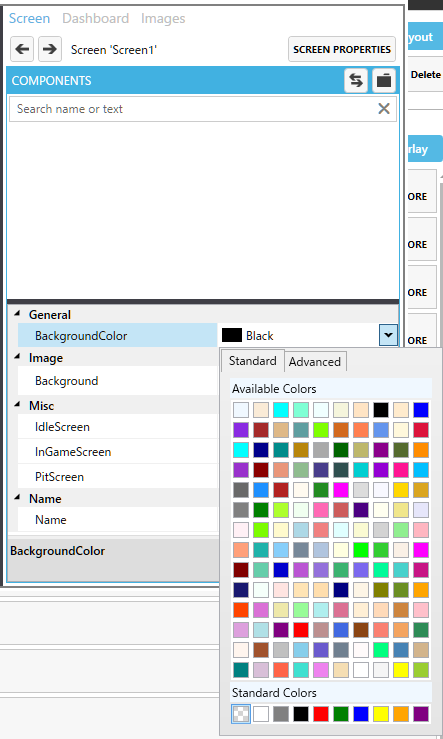Pick the blue swatch in Standard Colors row
This screenshot has height=739, width=443.
coord(361,714)
